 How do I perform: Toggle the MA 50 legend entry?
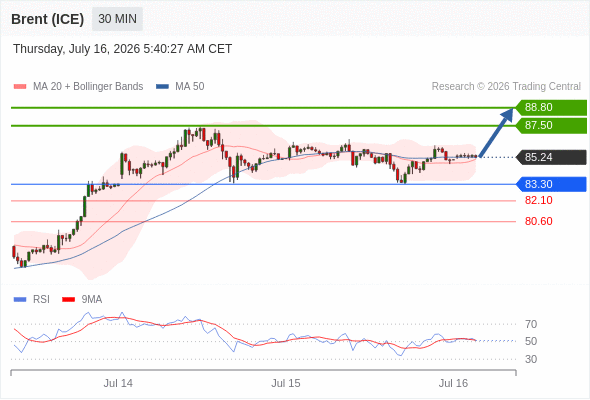pyautogui.click(x=180, y=87)
